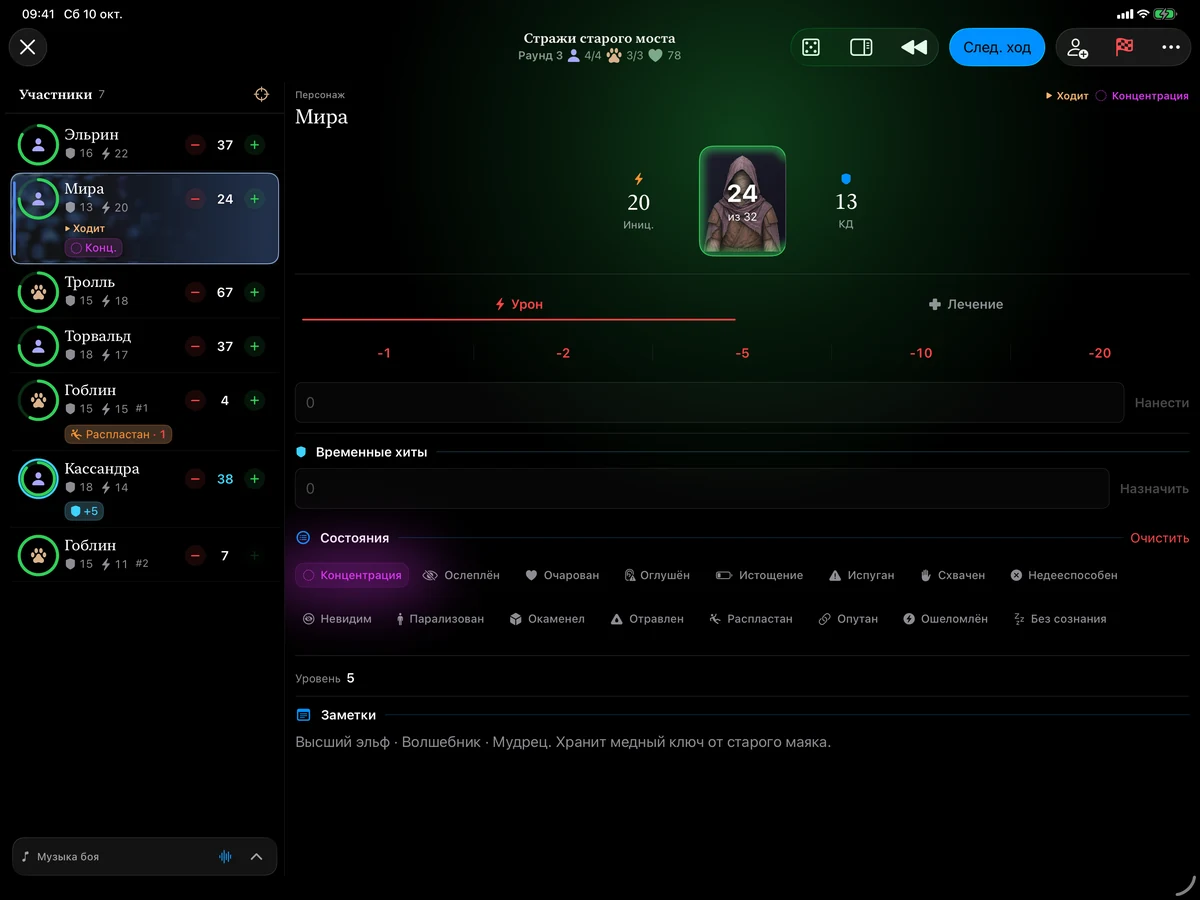Increase Торвальд's hit points with plus
1200x900 pixels.
[x=254, y=346]
